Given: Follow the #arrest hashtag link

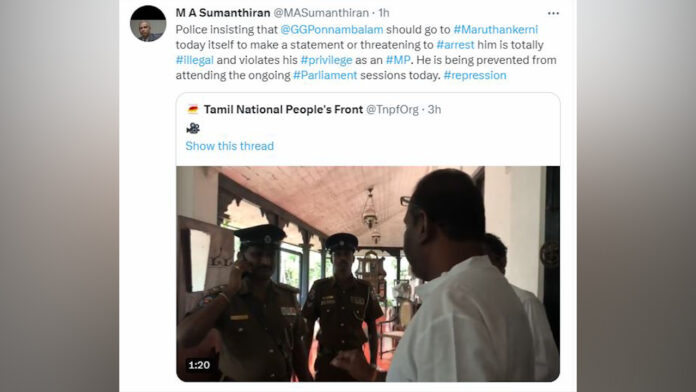Looking at the screenshot, I should click(455, 45).
